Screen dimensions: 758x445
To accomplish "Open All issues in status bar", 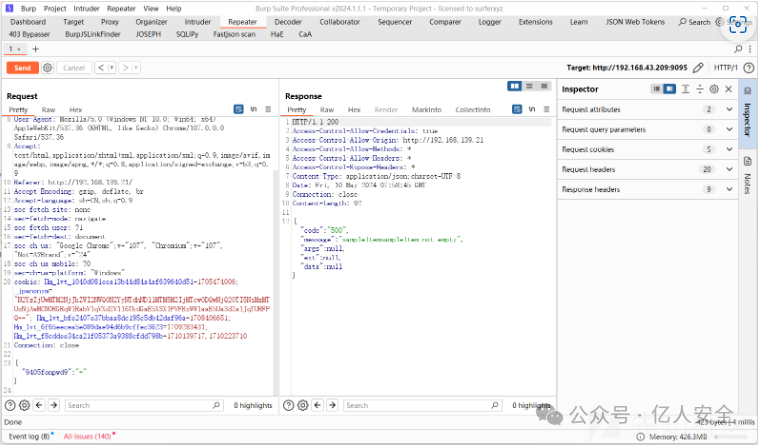I will (89, 436).
